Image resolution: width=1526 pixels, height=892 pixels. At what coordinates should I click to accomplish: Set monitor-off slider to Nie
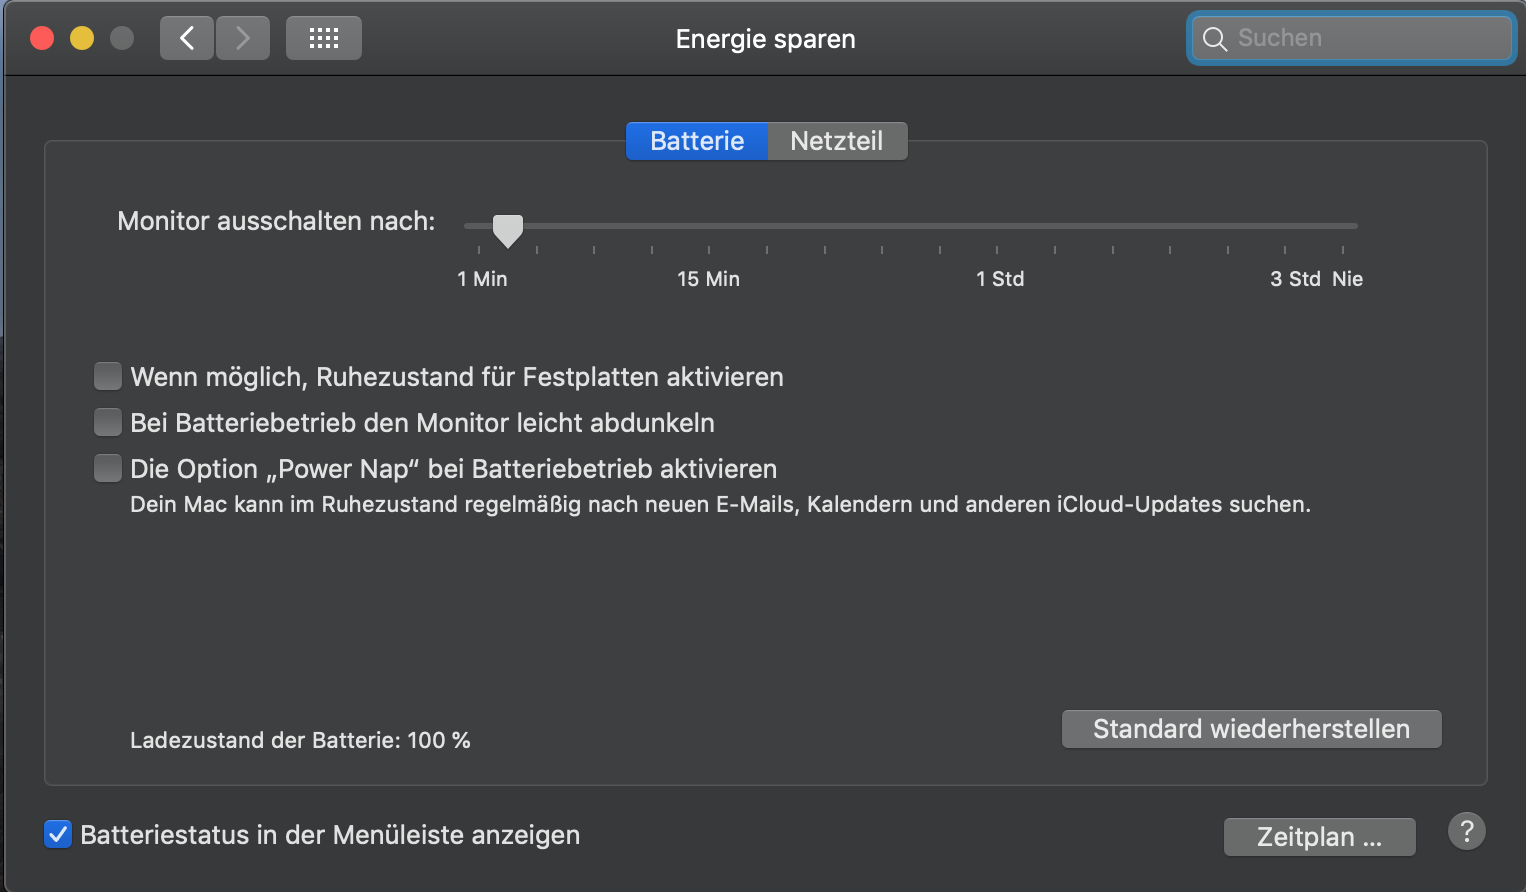tap(1343, 227)
